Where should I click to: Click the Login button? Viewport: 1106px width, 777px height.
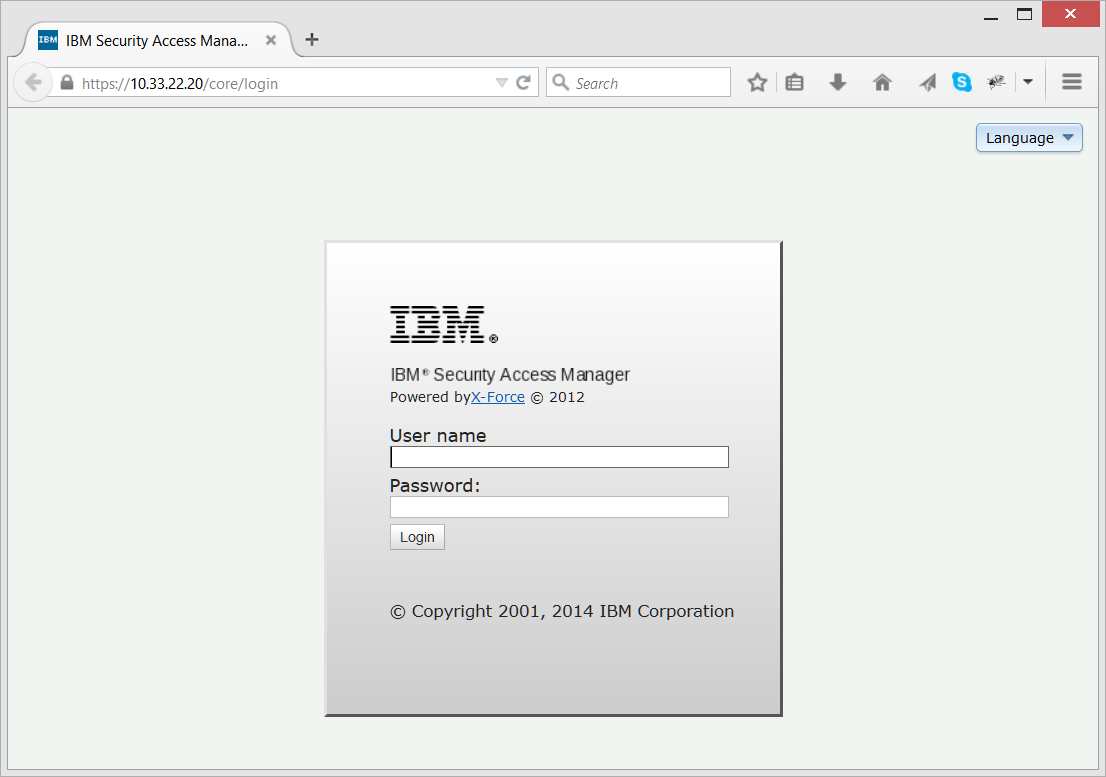(417, 536)
